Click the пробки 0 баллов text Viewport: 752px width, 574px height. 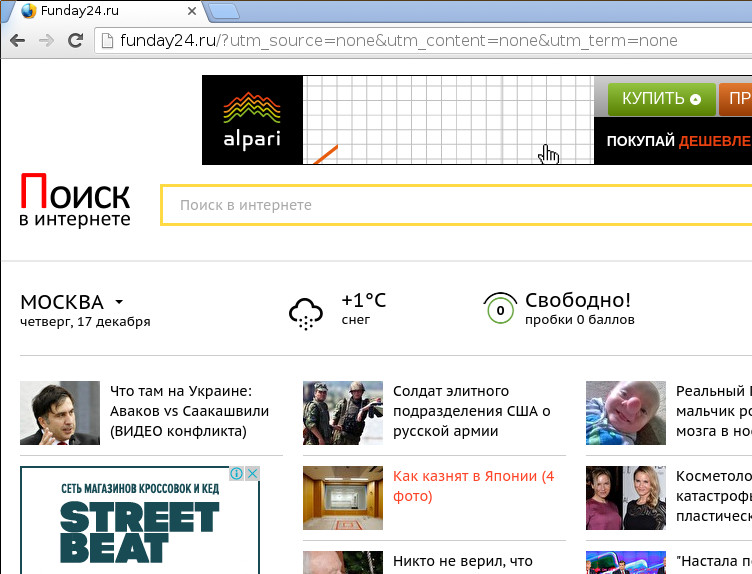[x=579, y=320]
